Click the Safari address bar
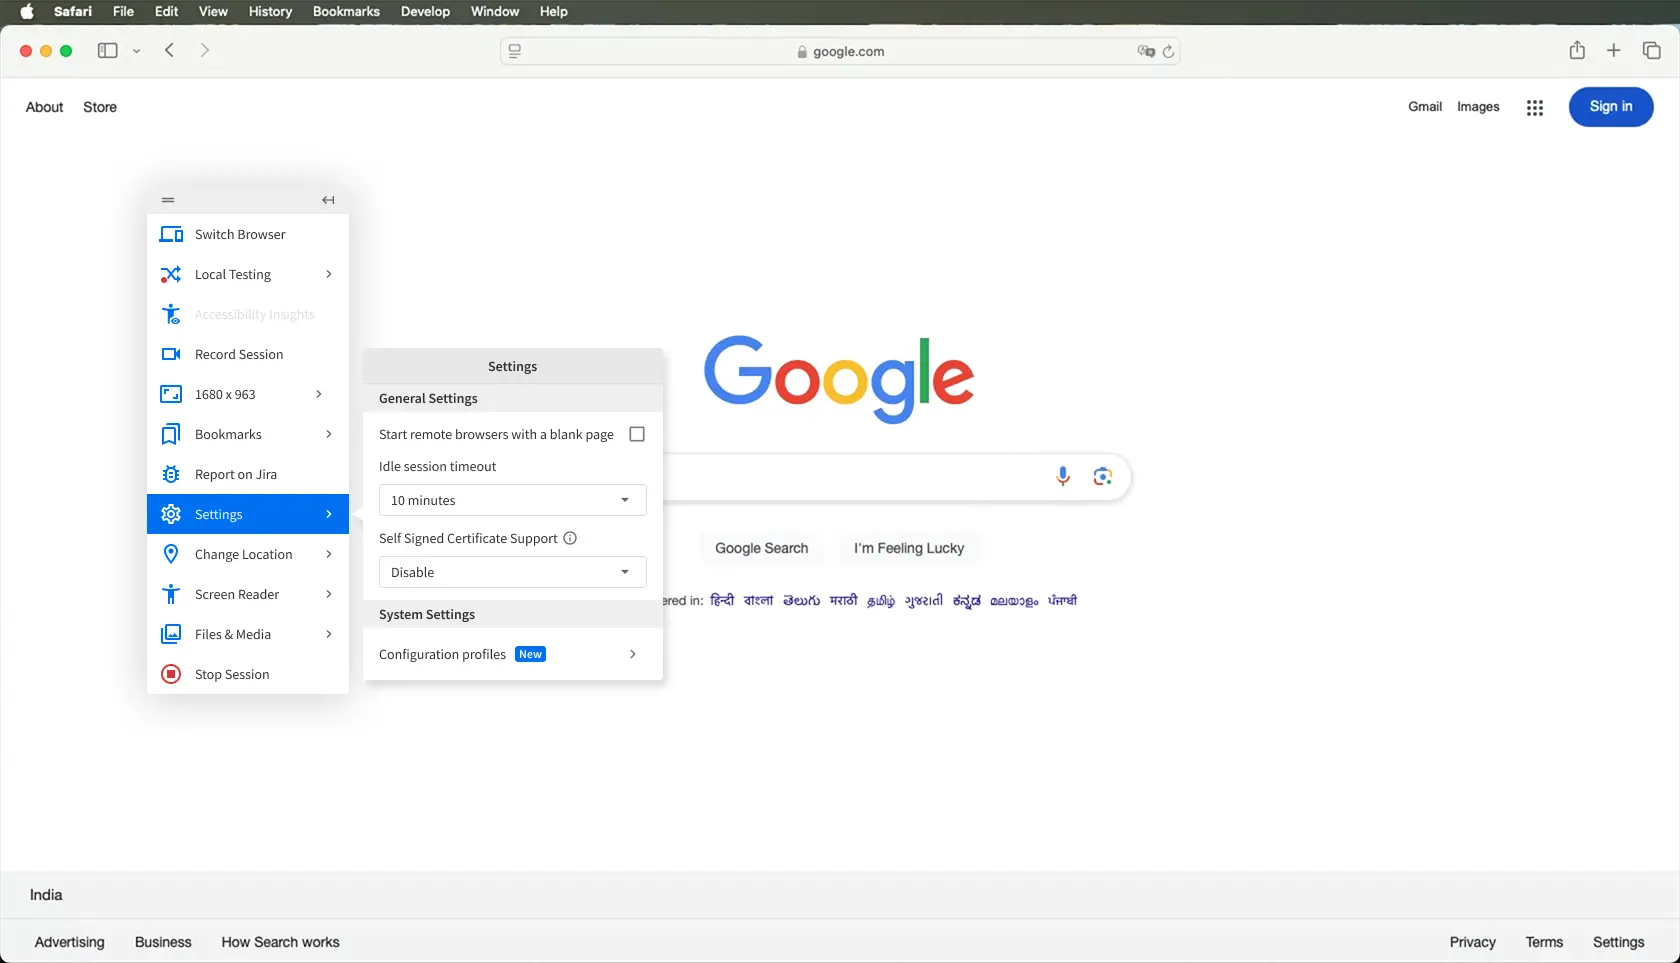Screen dimensions: 1680x963 coord(840,51)
